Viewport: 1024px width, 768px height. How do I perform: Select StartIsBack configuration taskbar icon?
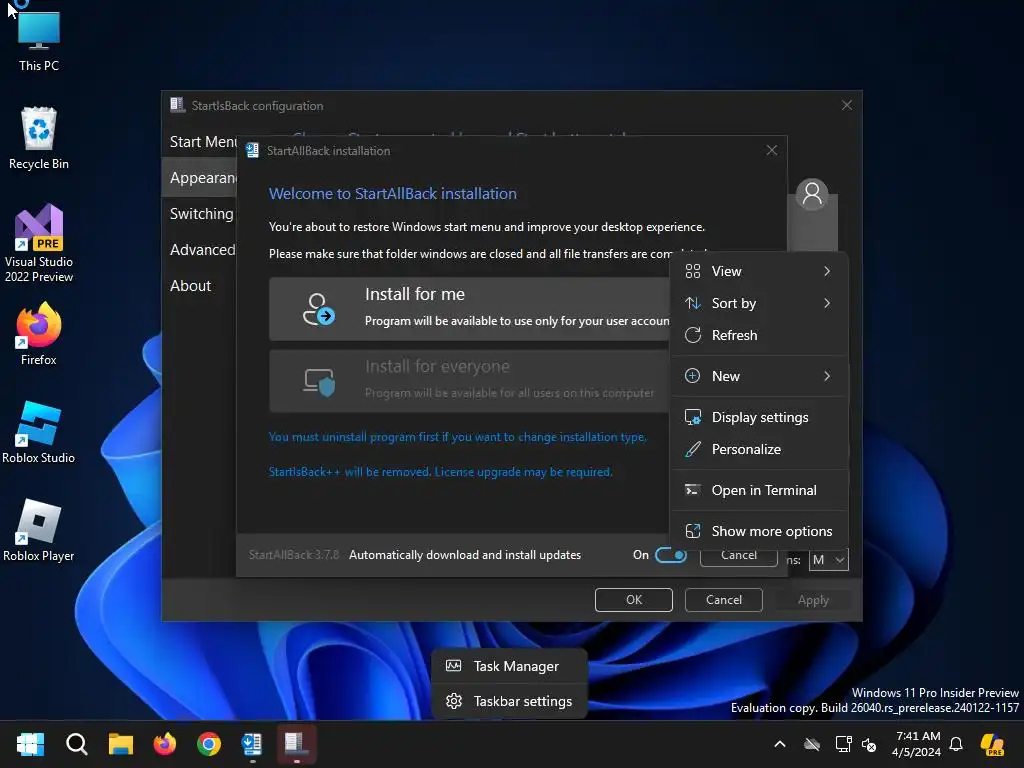296,744
